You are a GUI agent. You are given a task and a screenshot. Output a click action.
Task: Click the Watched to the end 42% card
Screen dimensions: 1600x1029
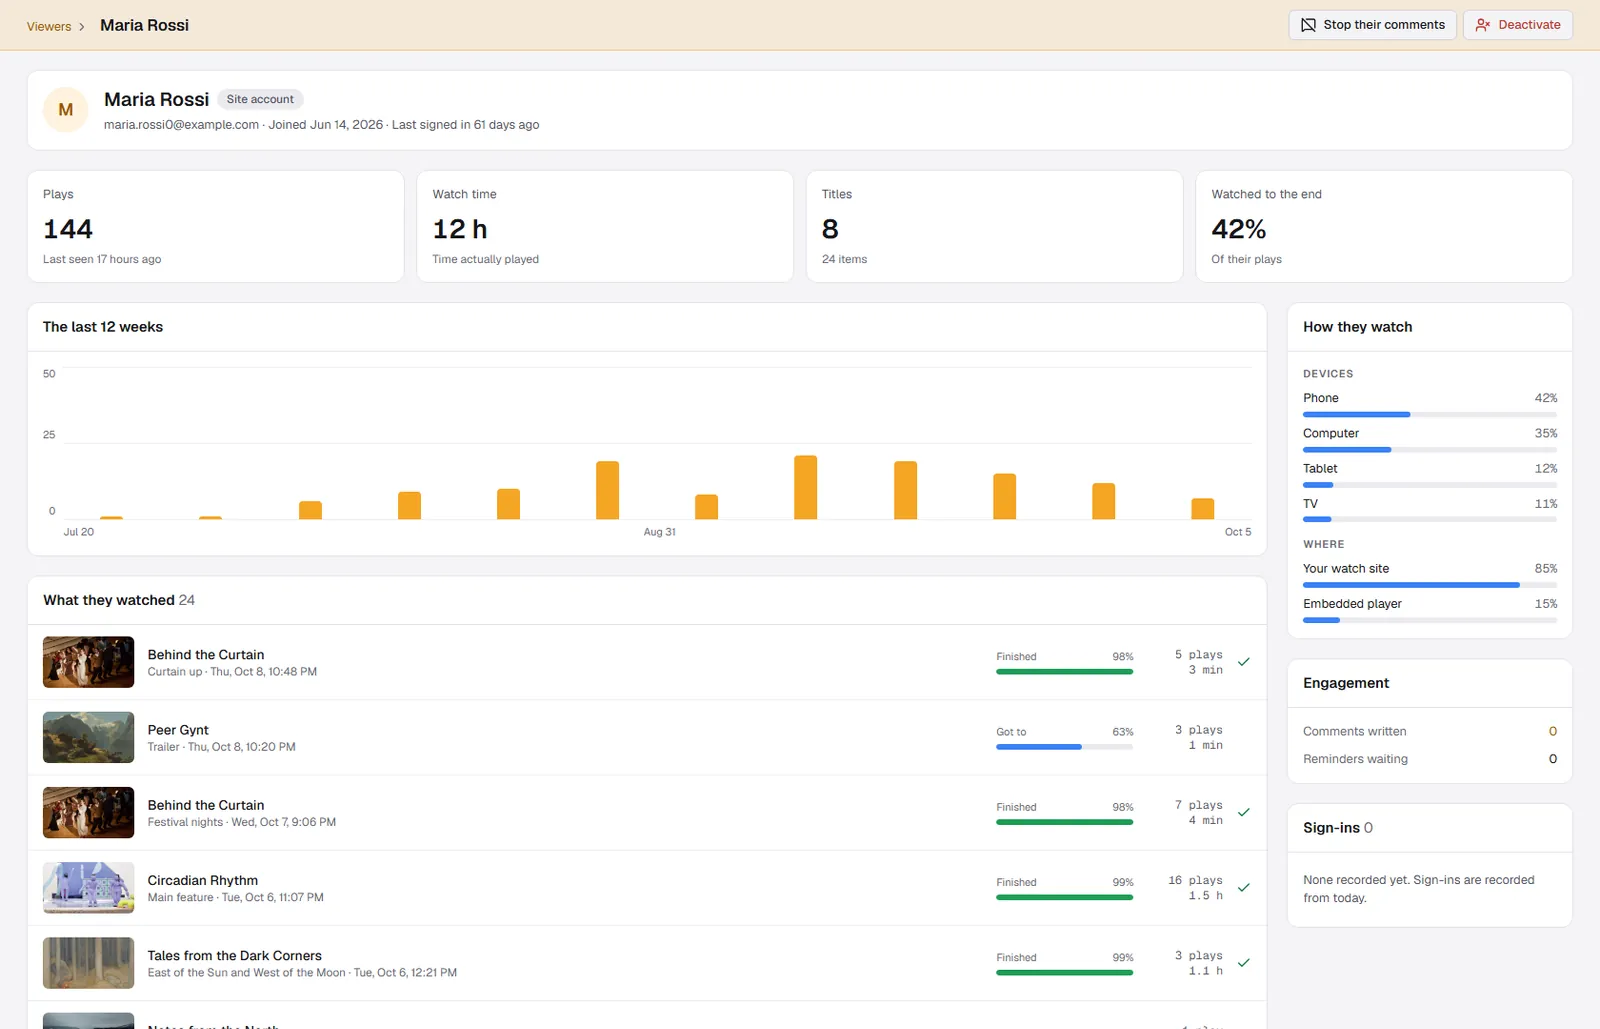(x=1384, y=226)
